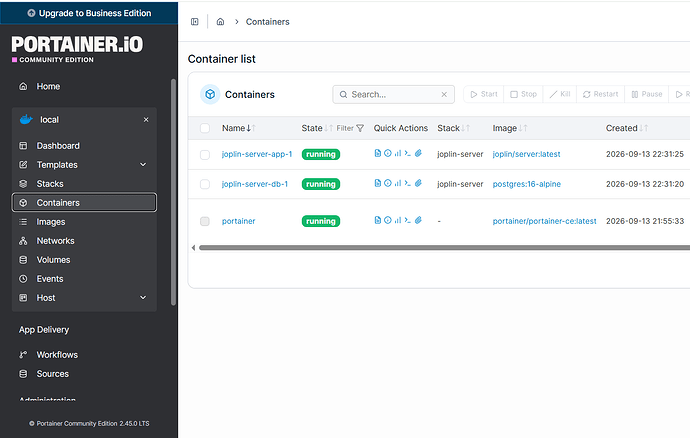Open the joplin-server-db-1 container link
690x438 pixels.
tap(255, 184)
